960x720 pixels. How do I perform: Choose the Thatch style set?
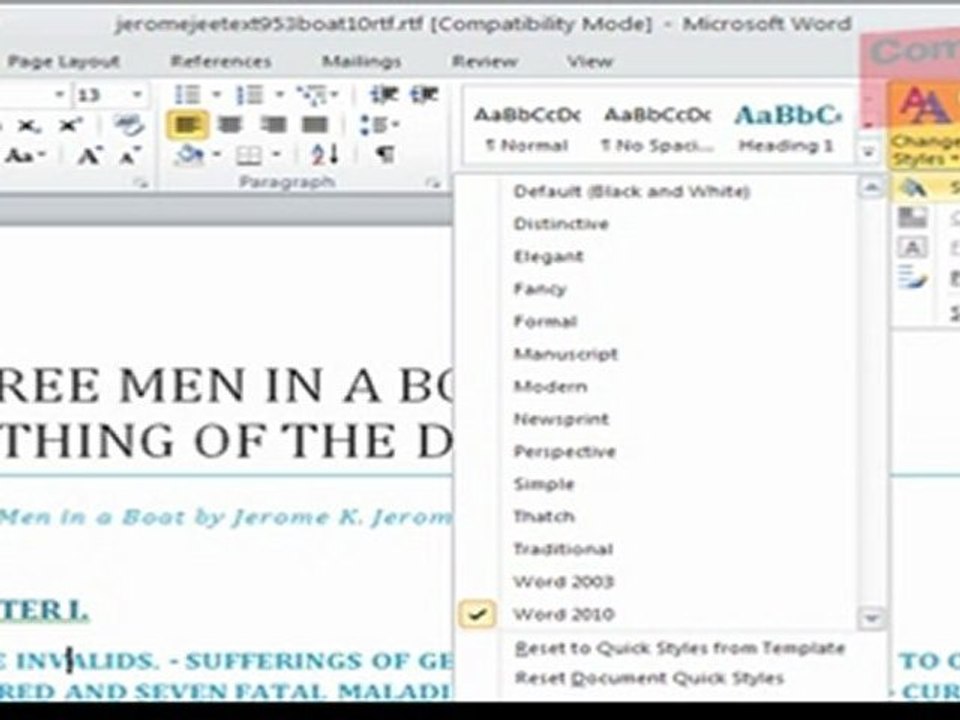(544, 517)
